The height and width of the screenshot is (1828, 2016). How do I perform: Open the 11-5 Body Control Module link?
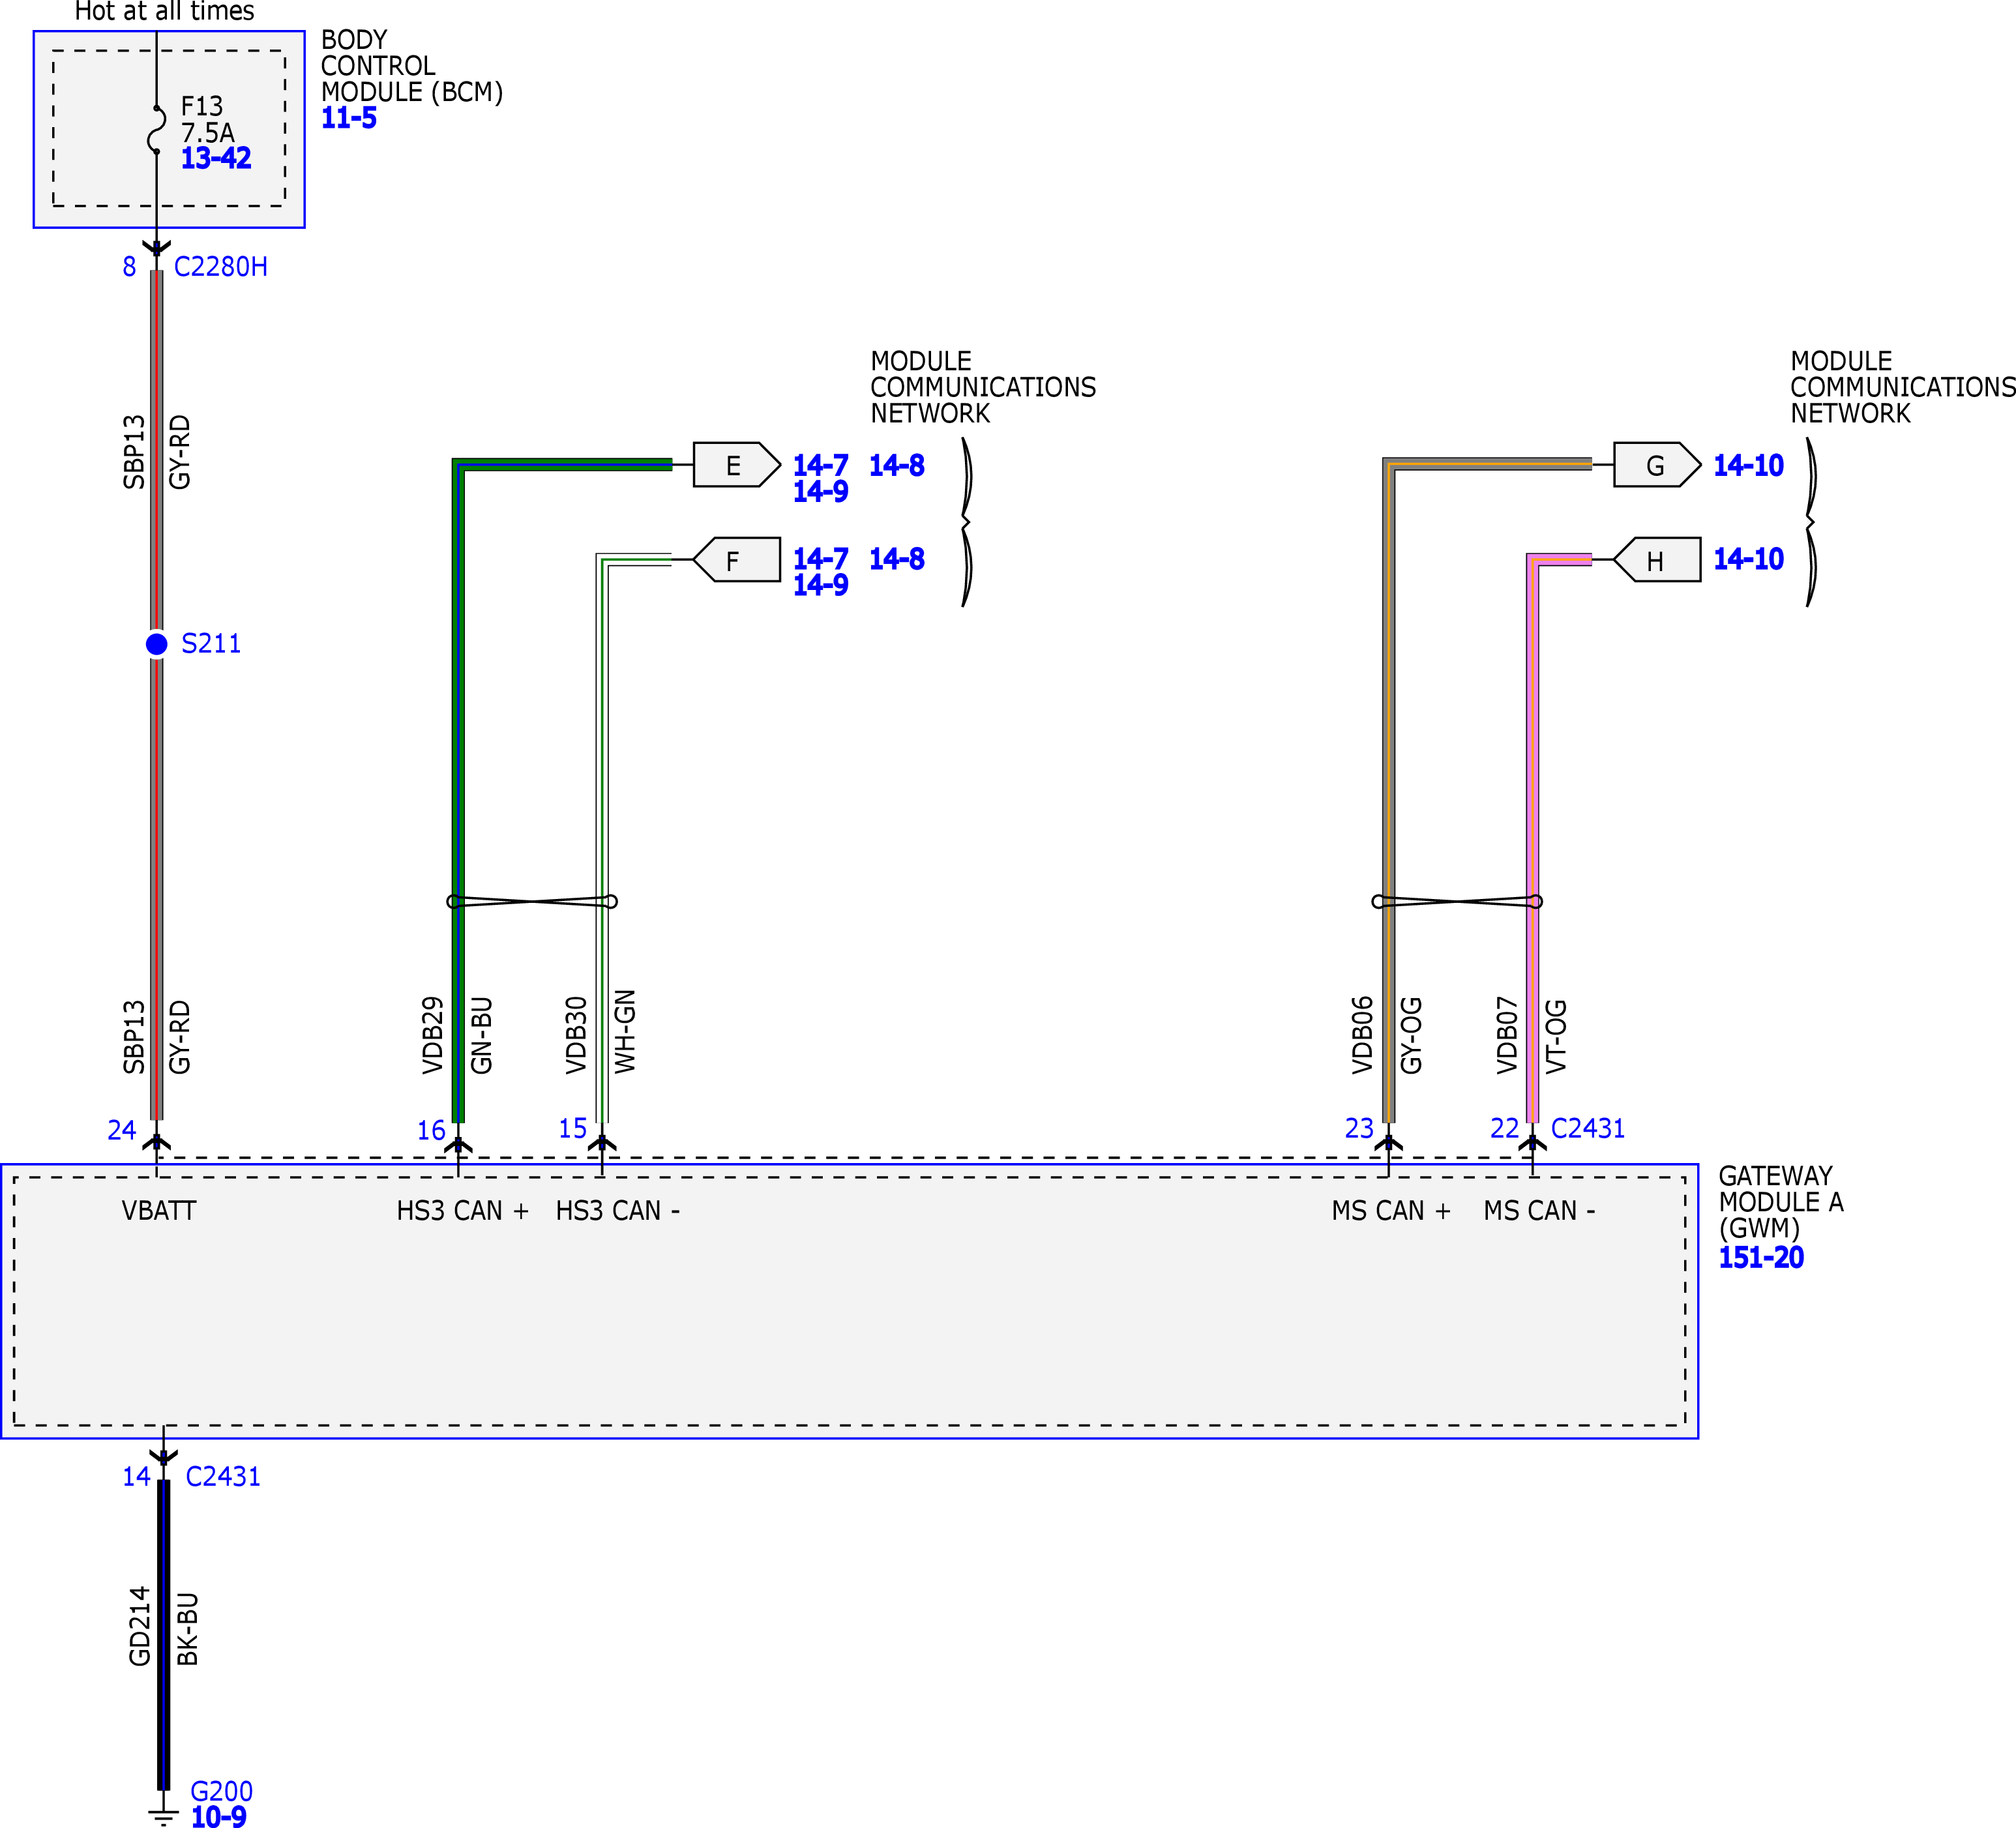point(348,118)
